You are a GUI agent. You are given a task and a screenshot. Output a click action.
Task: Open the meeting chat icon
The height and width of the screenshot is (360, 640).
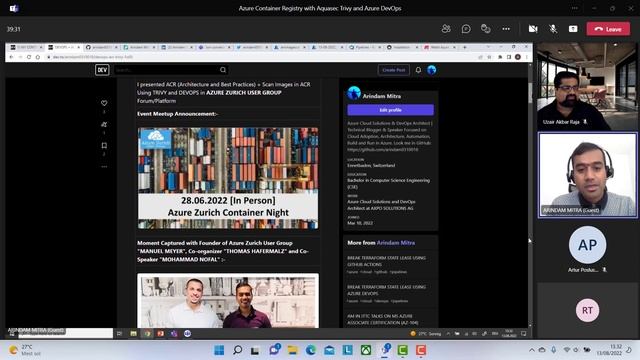[x=466, y=29]
